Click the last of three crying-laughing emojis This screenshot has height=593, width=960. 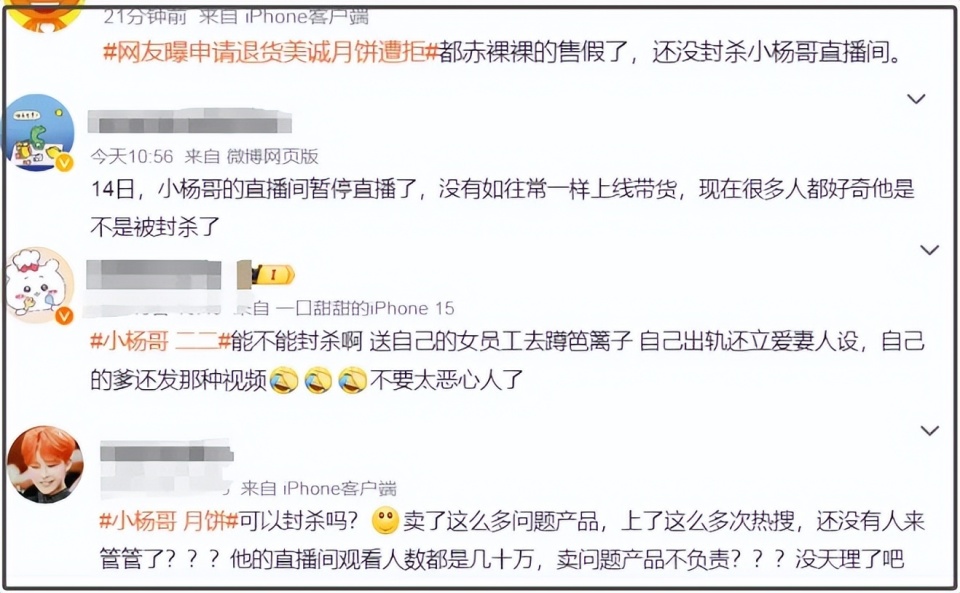(353, 380)
